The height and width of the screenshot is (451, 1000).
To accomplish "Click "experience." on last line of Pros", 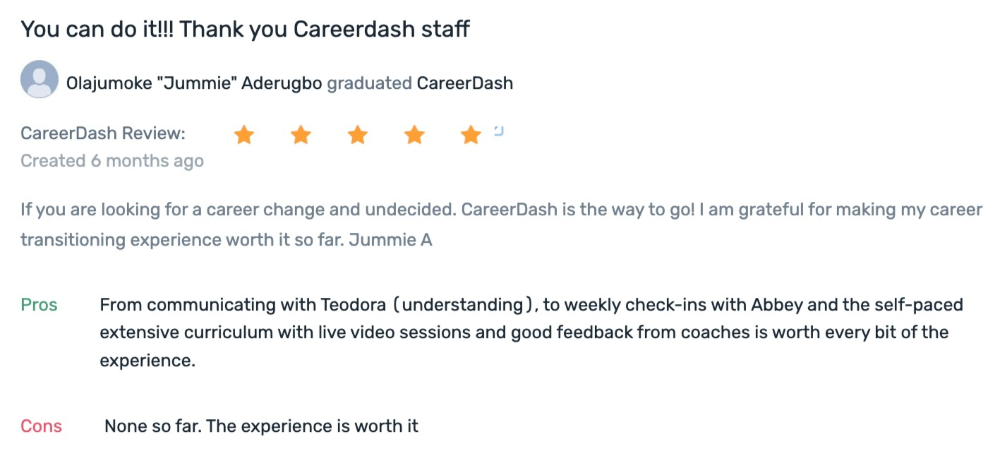I will tap(147, 360).
